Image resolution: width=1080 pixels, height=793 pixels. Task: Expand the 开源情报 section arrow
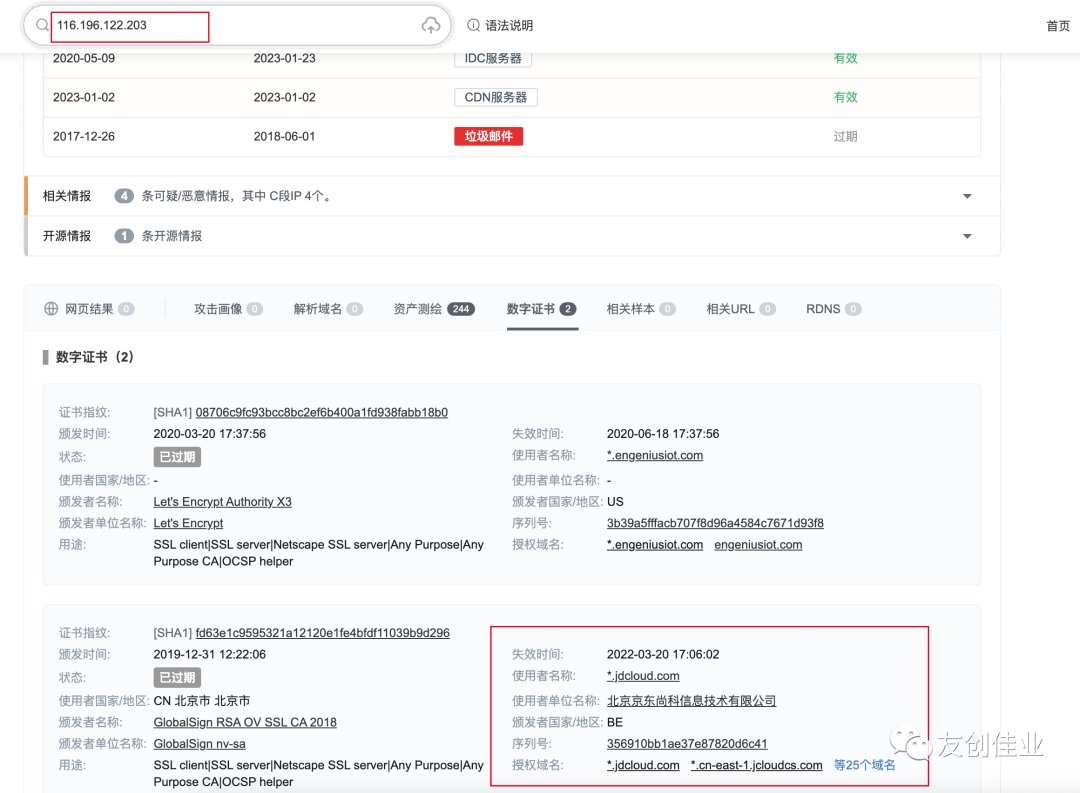967,236
